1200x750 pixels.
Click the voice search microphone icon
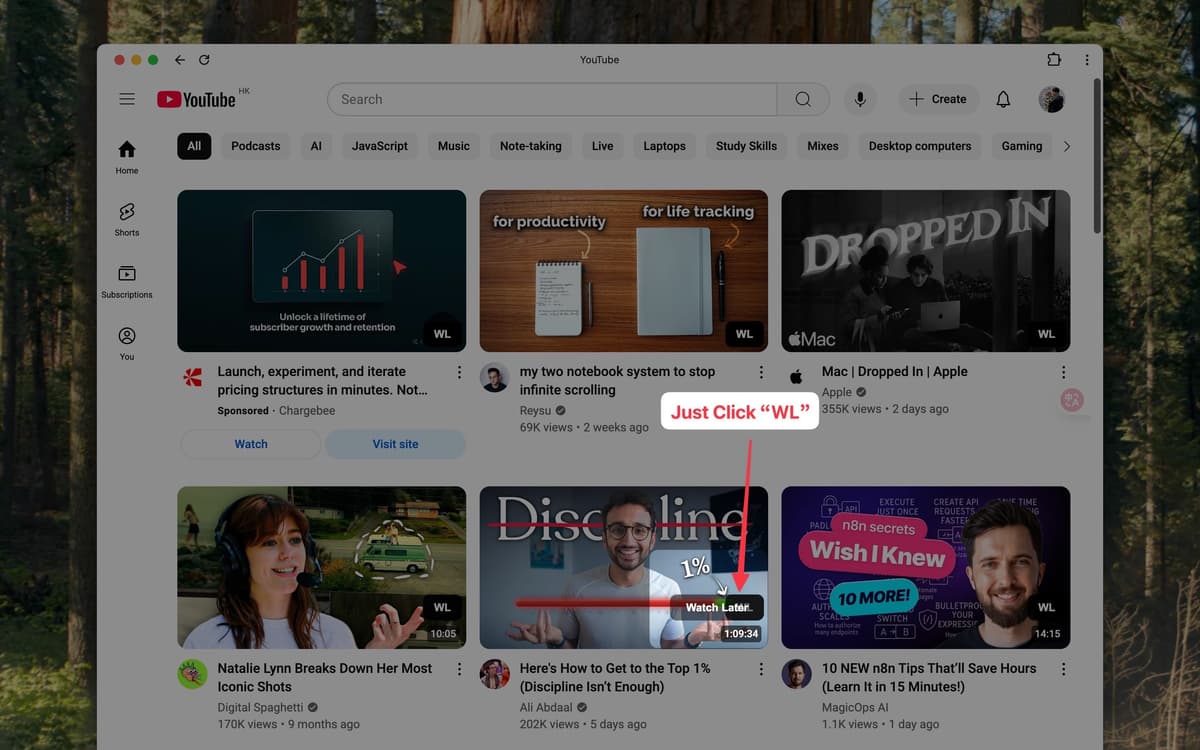(859, 99)
